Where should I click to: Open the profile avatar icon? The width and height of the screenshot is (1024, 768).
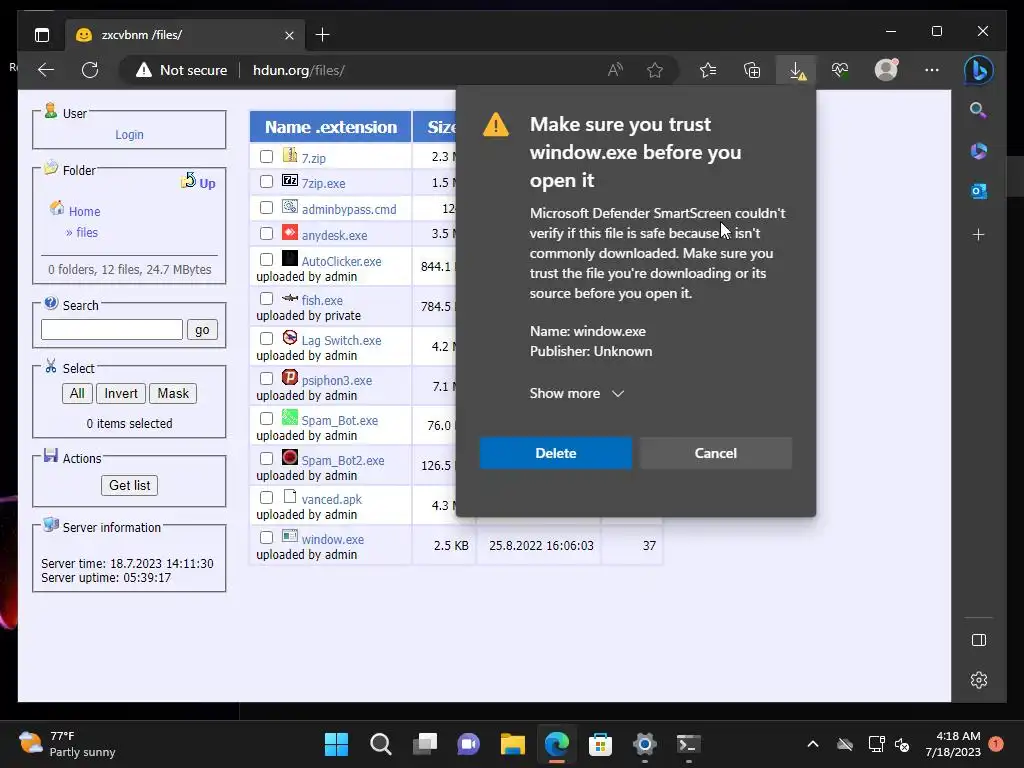click(x=886, y=70)
